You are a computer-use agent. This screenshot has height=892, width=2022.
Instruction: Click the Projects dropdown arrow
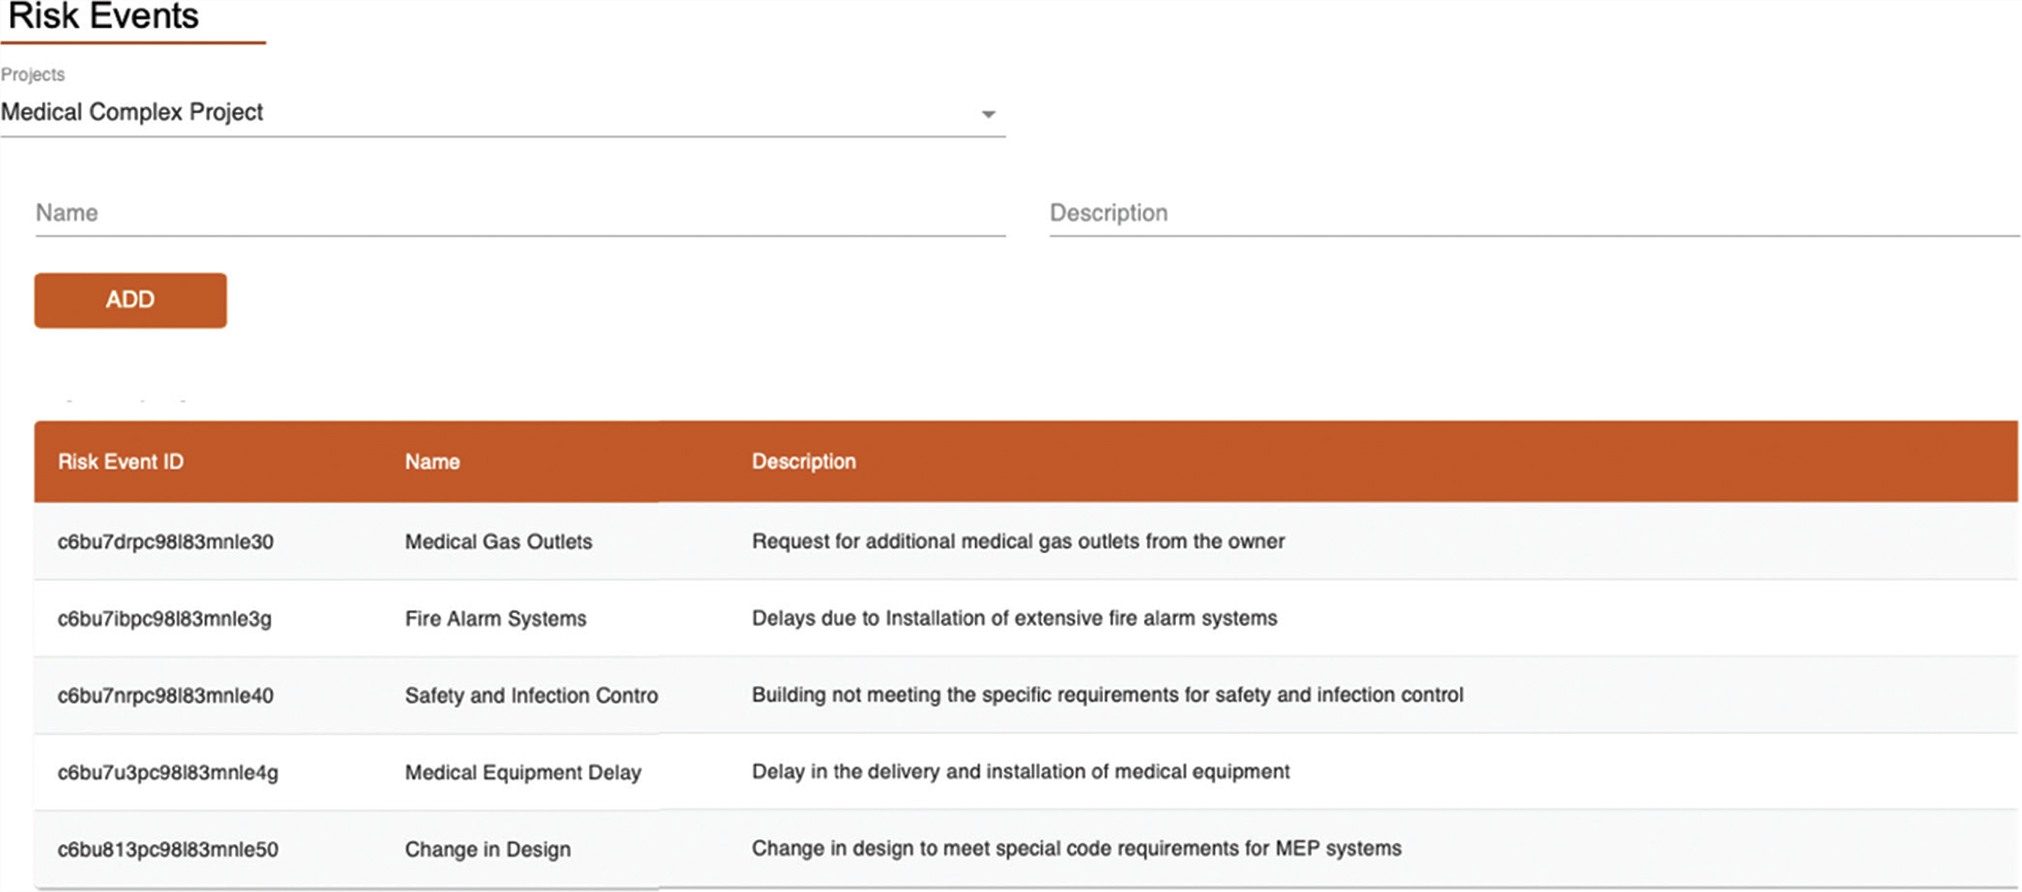988,114
